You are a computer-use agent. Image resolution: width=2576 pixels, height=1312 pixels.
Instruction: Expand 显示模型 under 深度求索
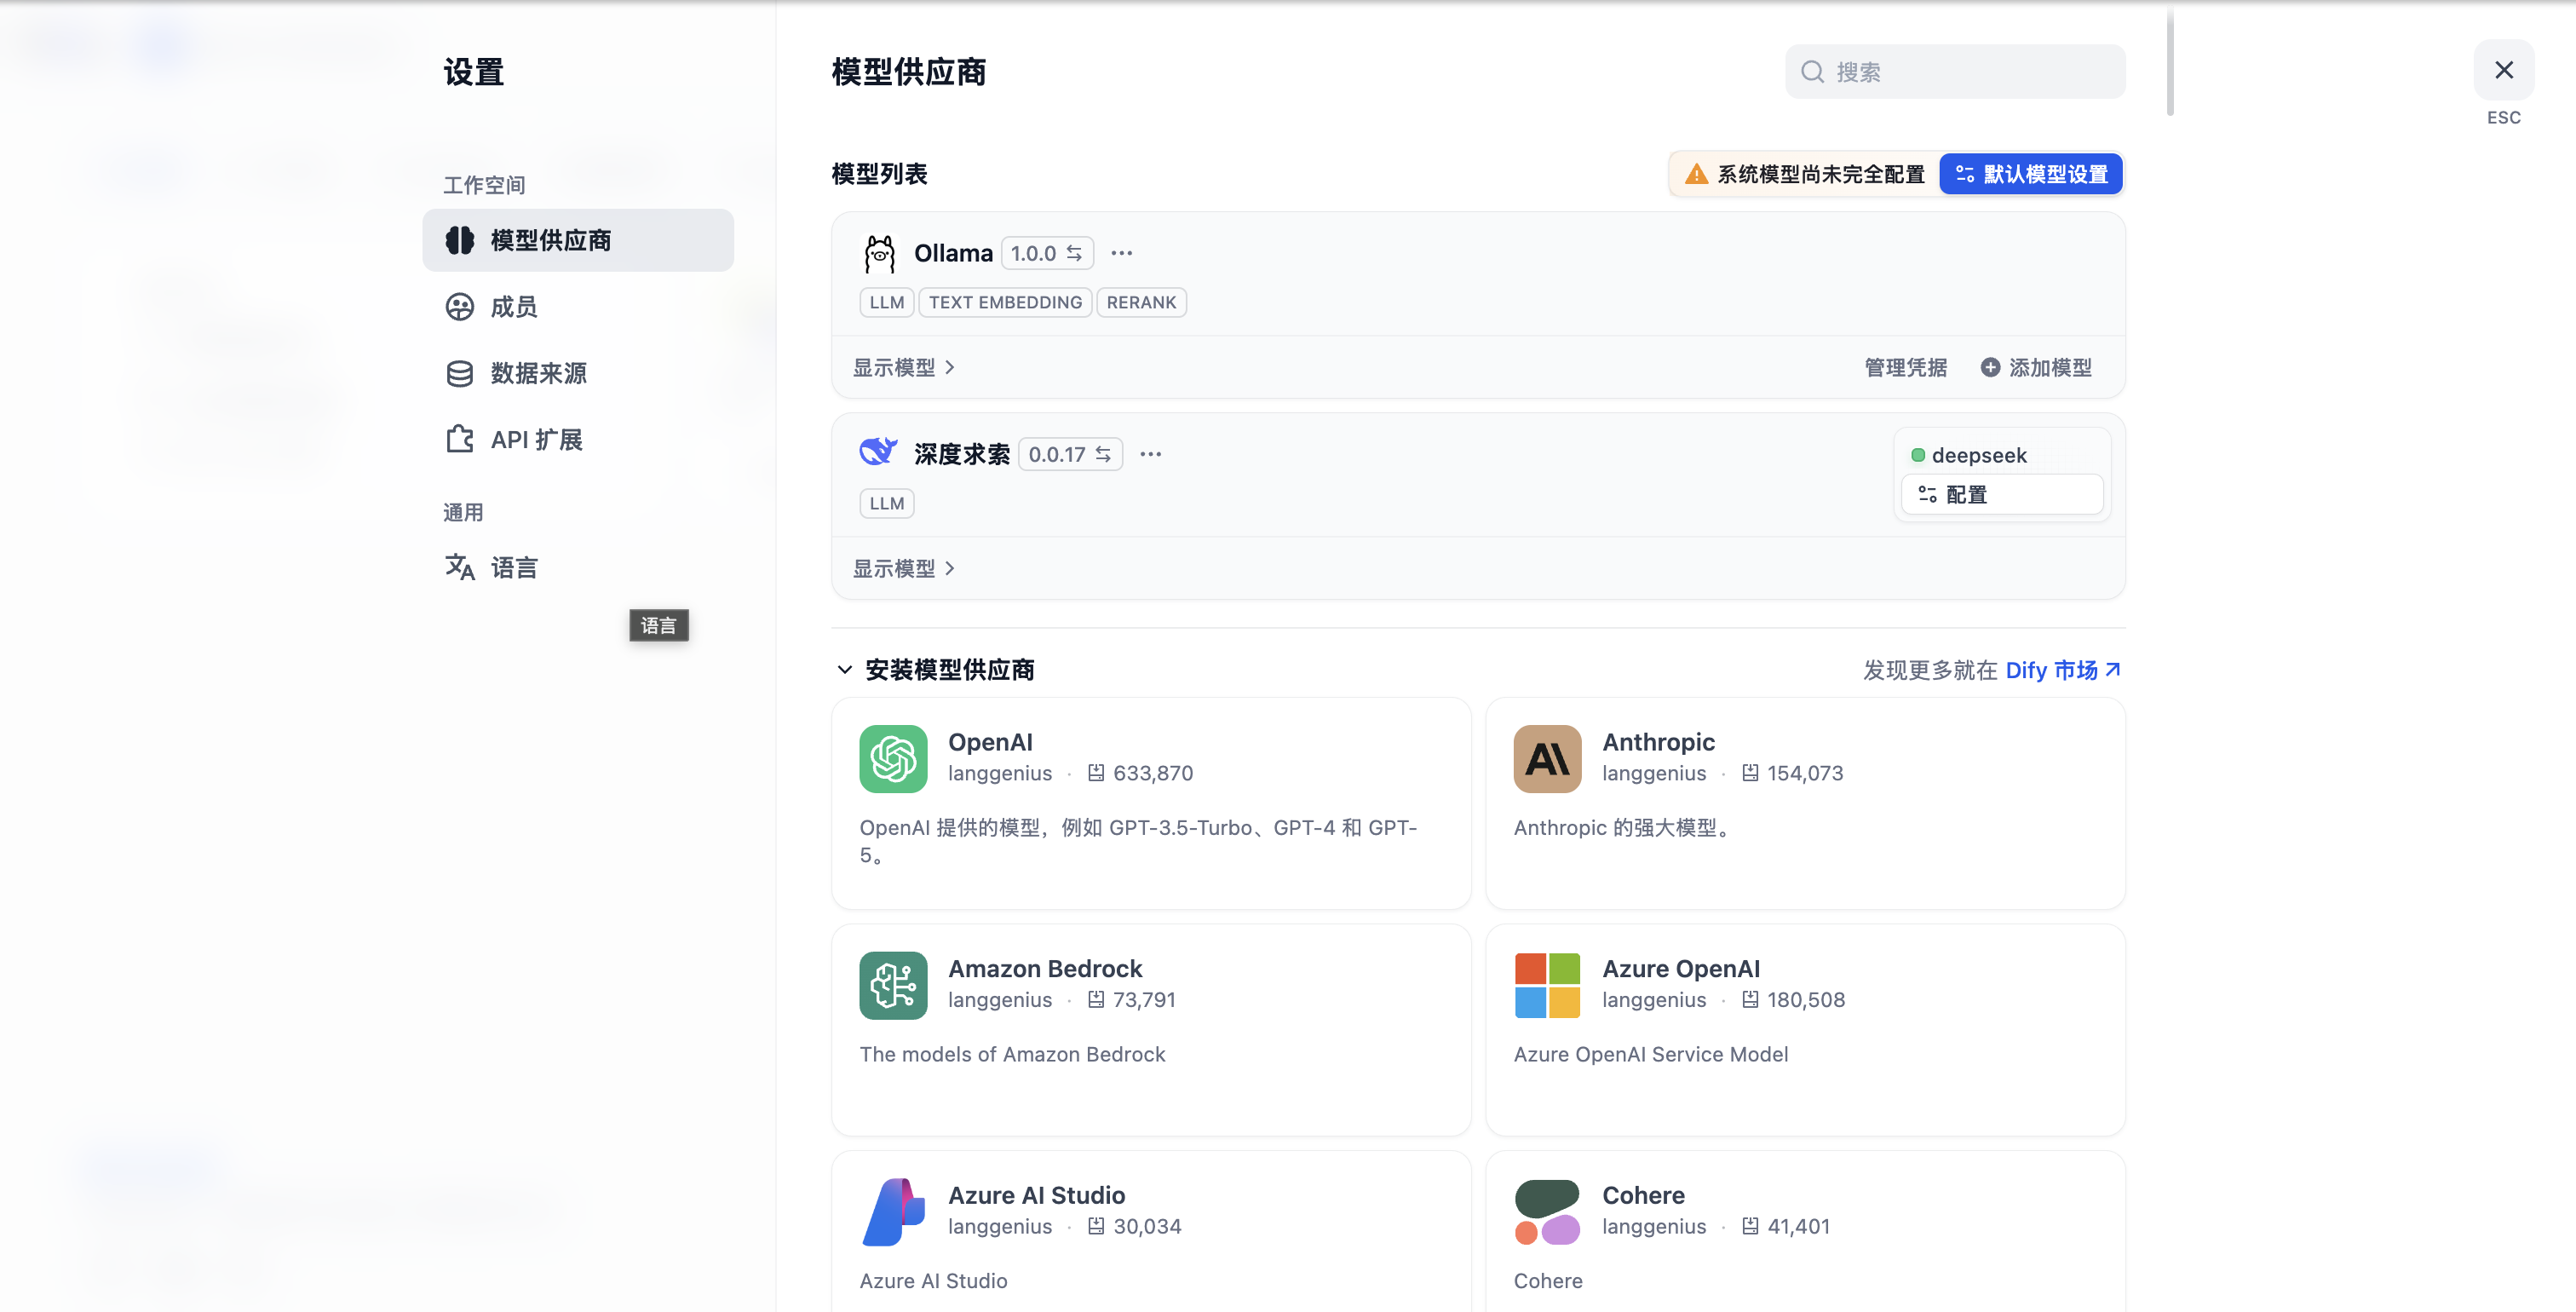coord(903,569)
